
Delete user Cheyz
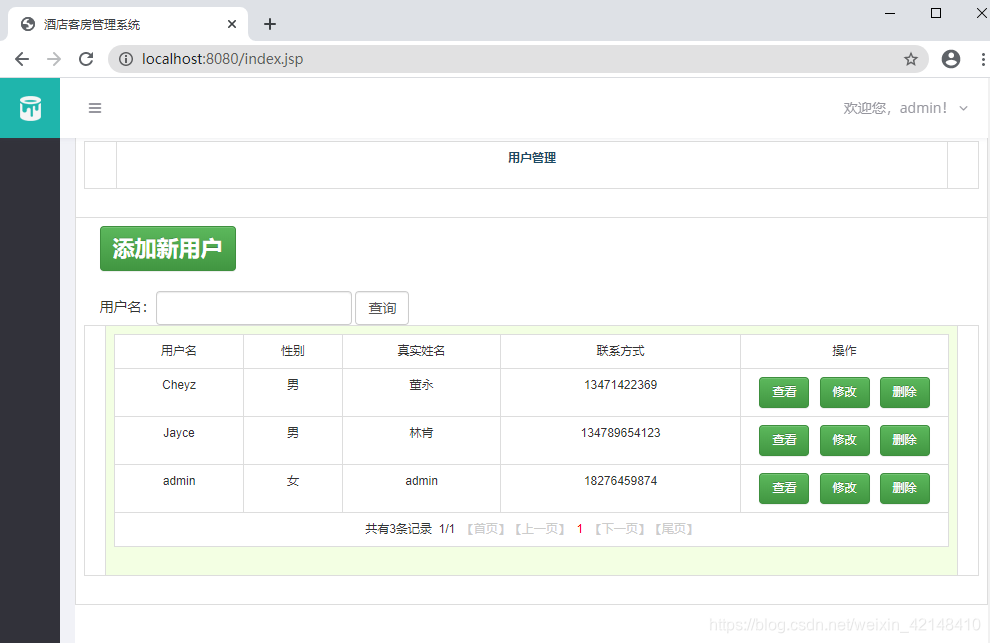905,392
